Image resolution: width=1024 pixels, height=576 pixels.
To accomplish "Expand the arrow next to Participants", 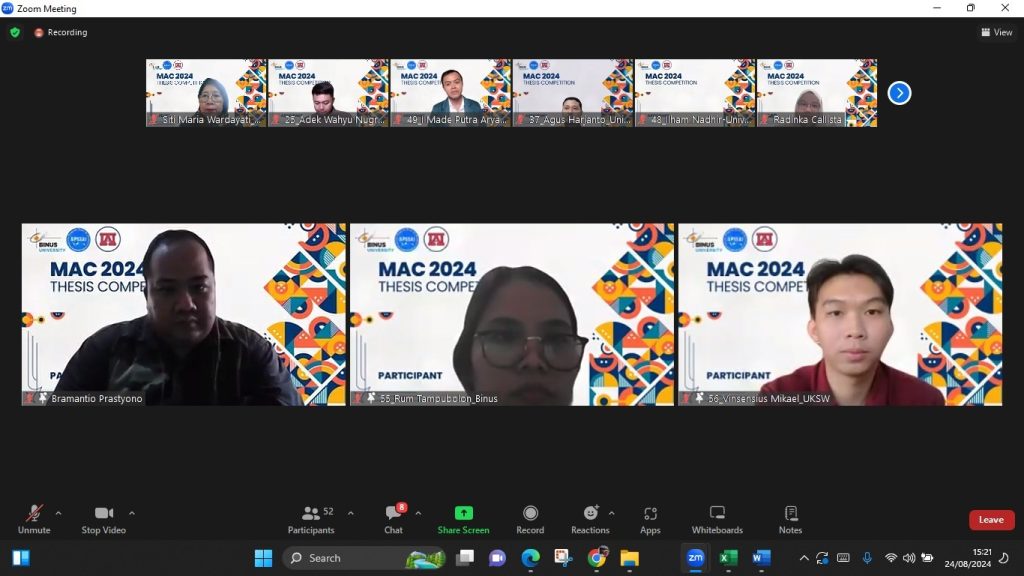I will 350,513.
